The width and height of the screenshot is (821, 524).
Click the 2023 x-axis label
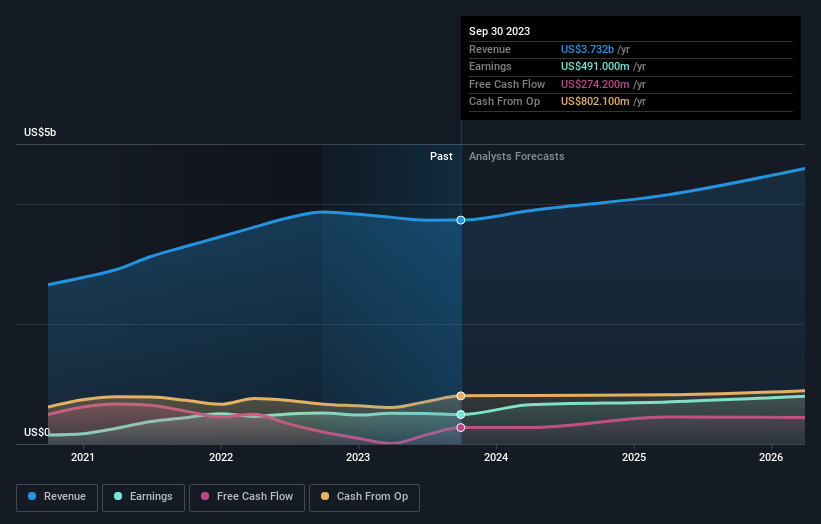[x=358, y=458]
